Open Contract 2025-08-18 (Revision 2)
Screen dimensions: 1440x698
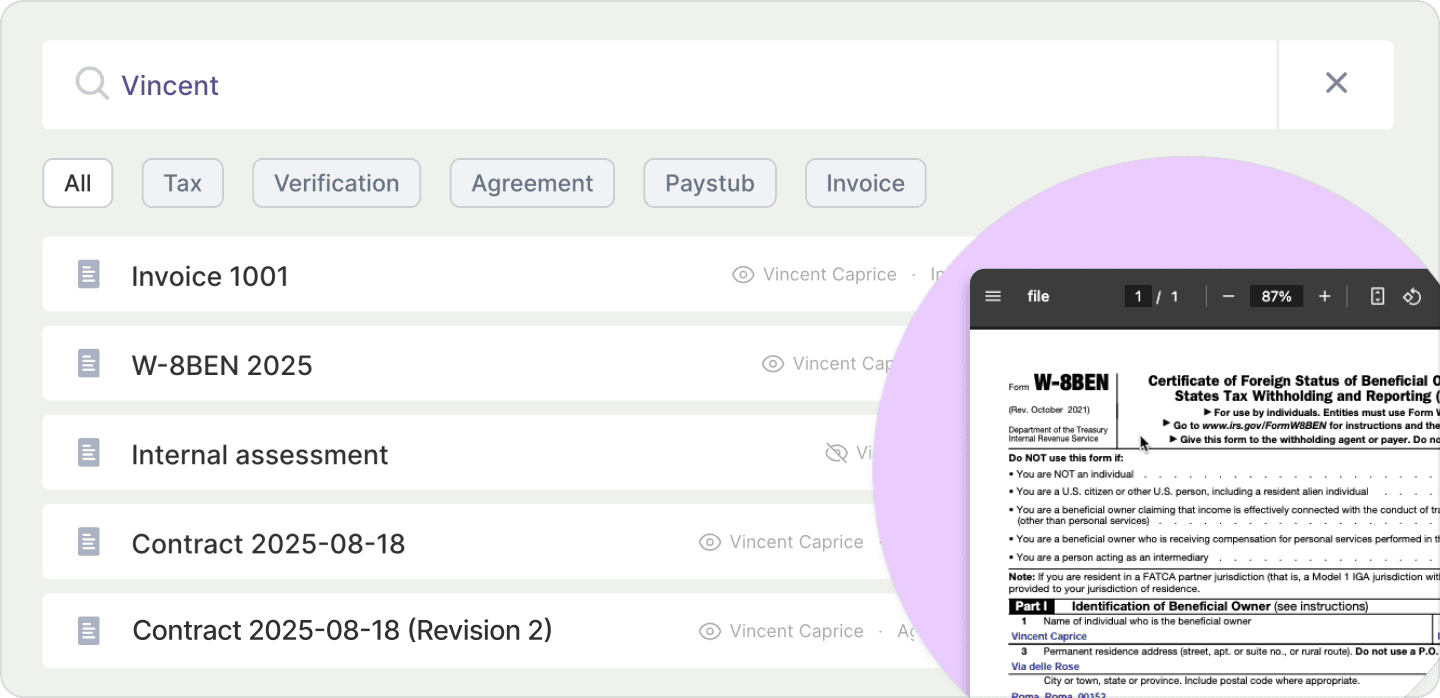341,630
